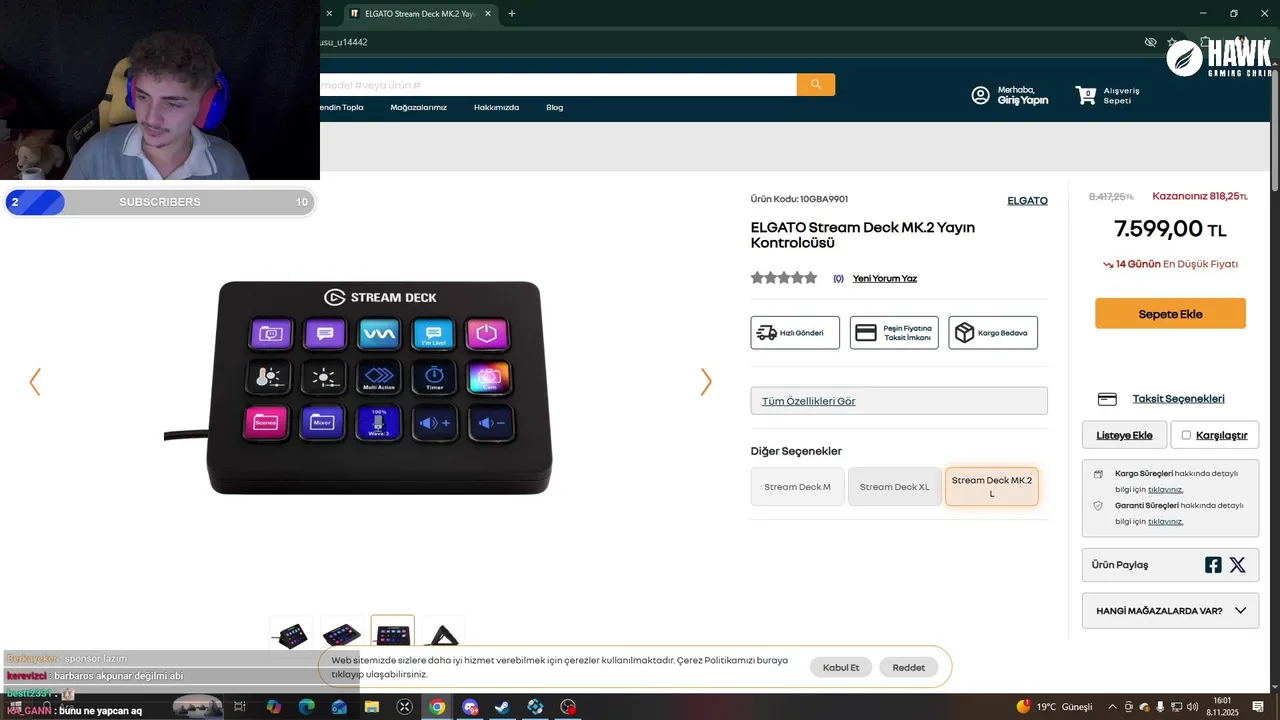Viewport: 1280px width, 720px height.
Task: Open the ELGATO brand link
Action: [1027, 201]
